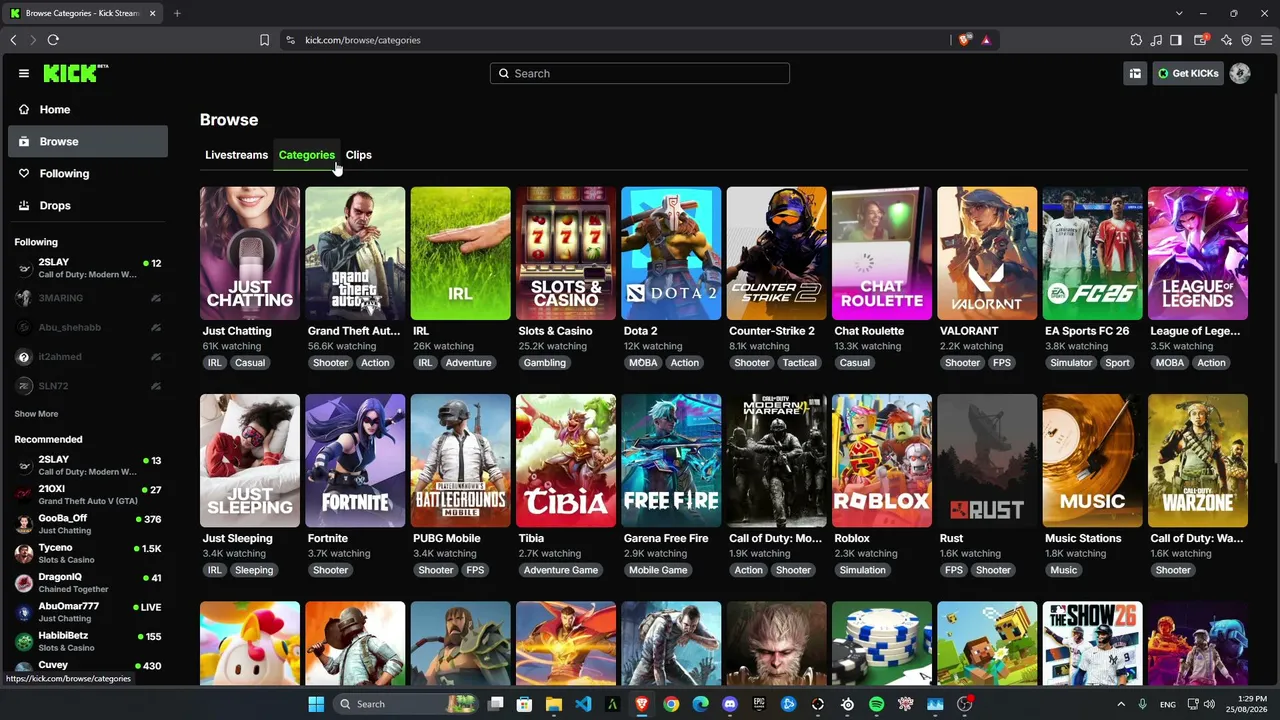Open the Tibia category thumbnail
Image resolution: width=1280 pixels, height=720 pixels.
(566, 460)
